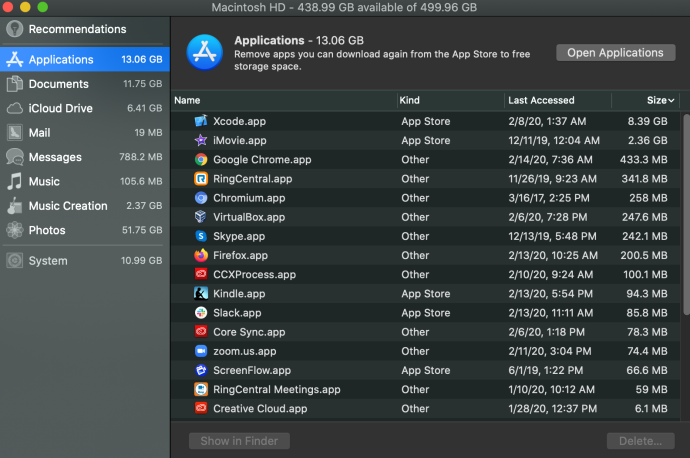Viewport: 690px width, 458px height.
Task: Select the Firefox.app name text
Action: tap(240, 256)
